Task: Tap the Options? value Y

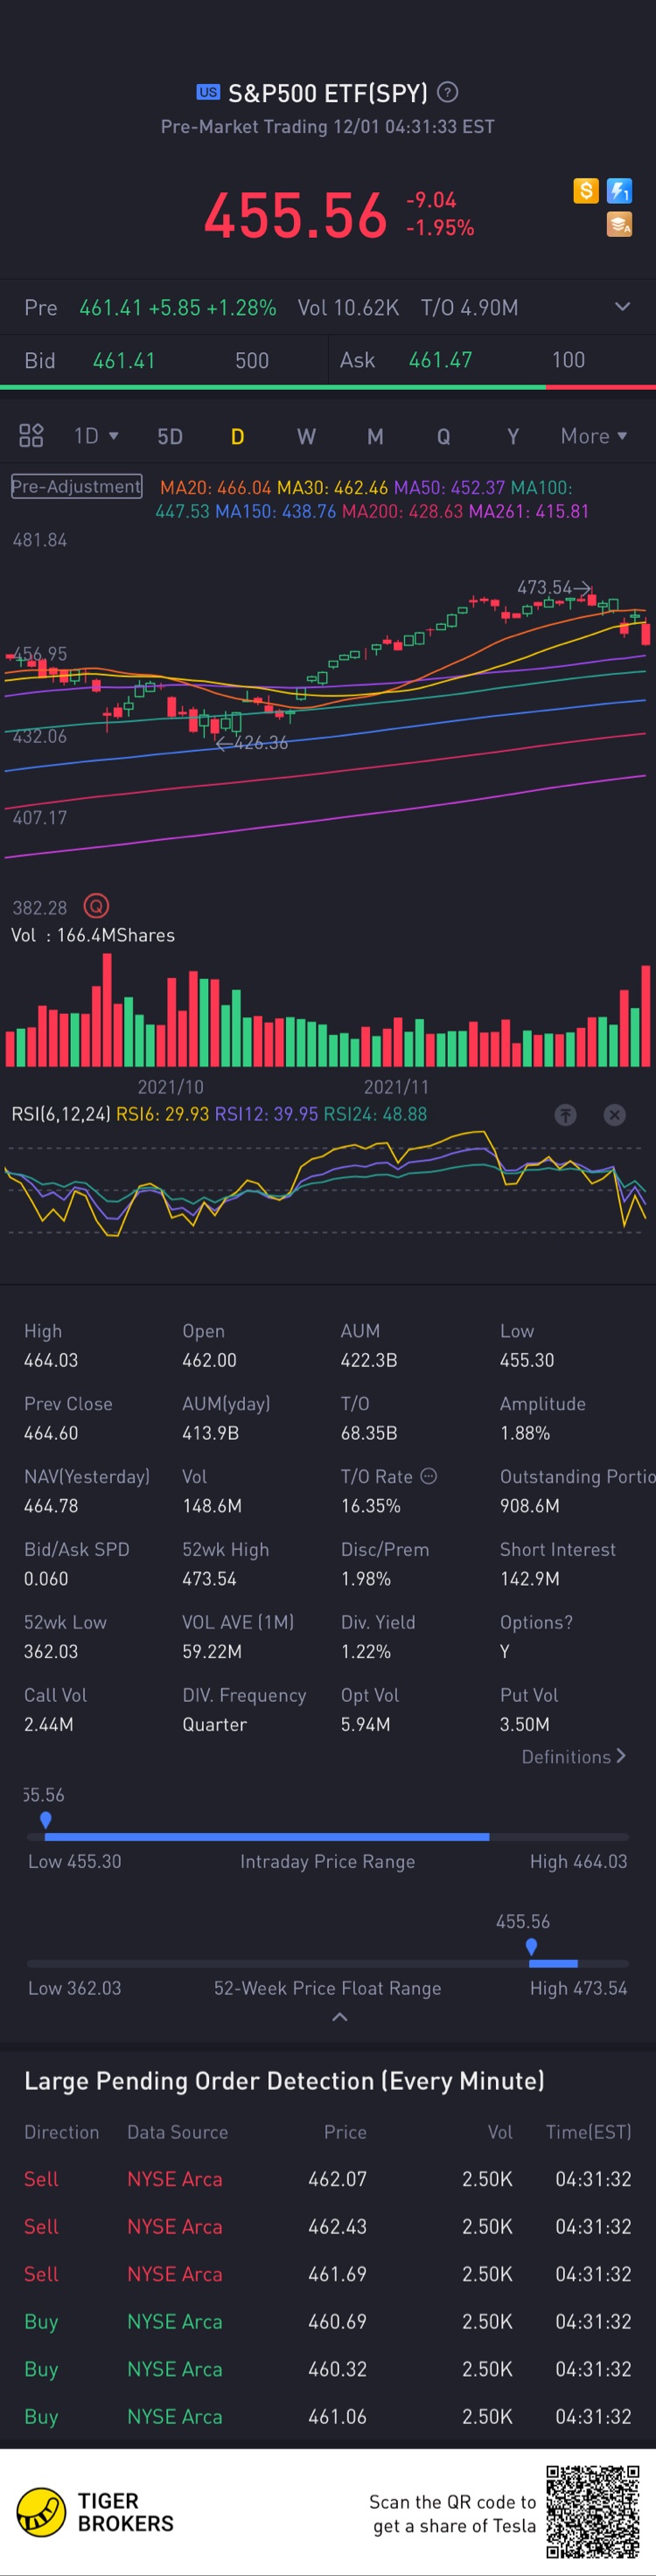Action: click(x=504, y=1651)
